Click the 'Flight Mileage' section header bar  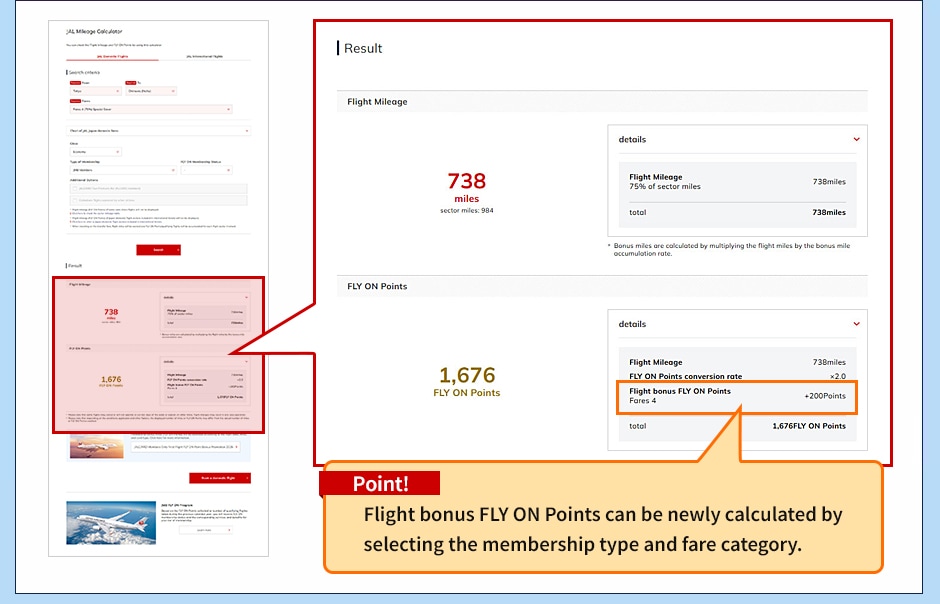[x=602, y=101]
